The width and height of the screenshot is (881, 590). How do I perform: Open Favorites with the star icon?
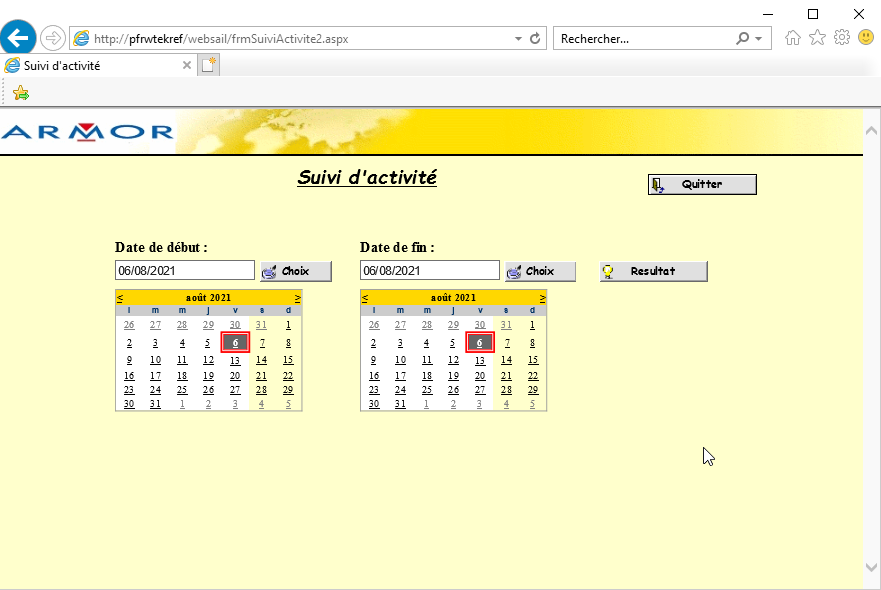click(818, 38)
